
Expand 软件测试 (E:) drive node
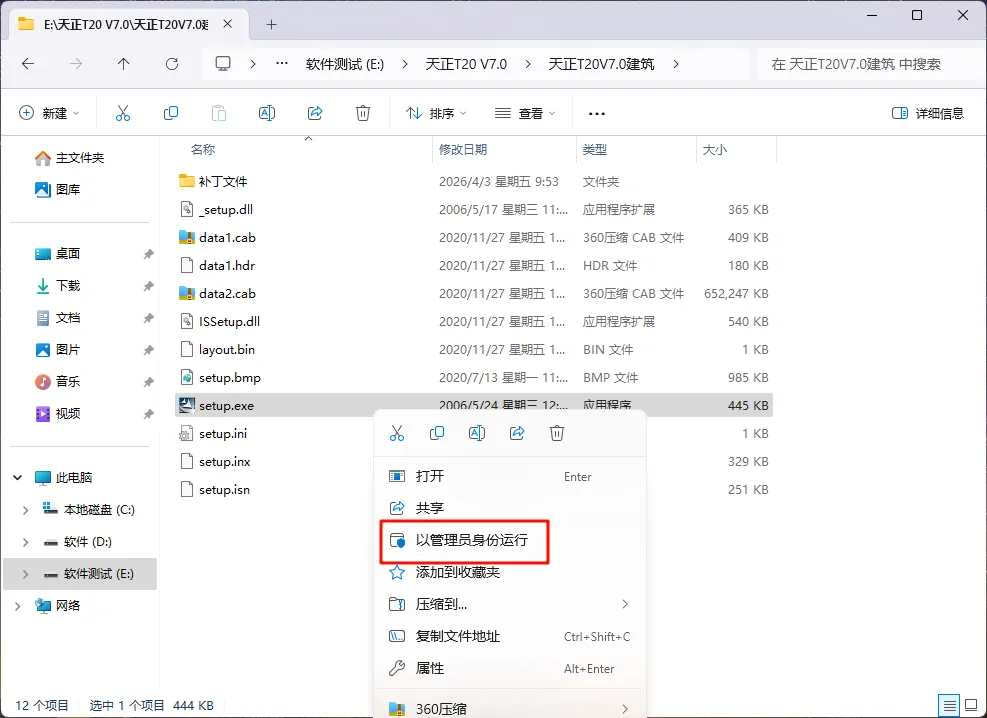25,574
